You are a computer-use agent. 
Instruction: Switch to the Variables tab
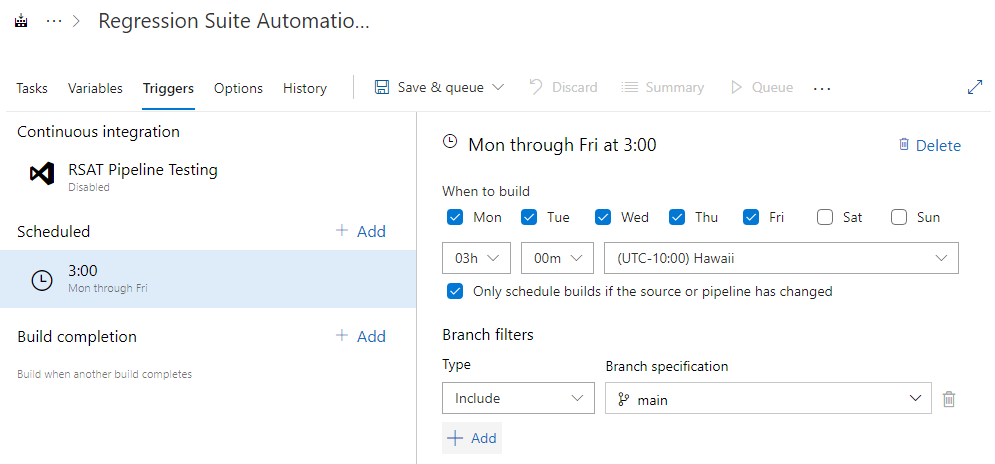point(95,88)
